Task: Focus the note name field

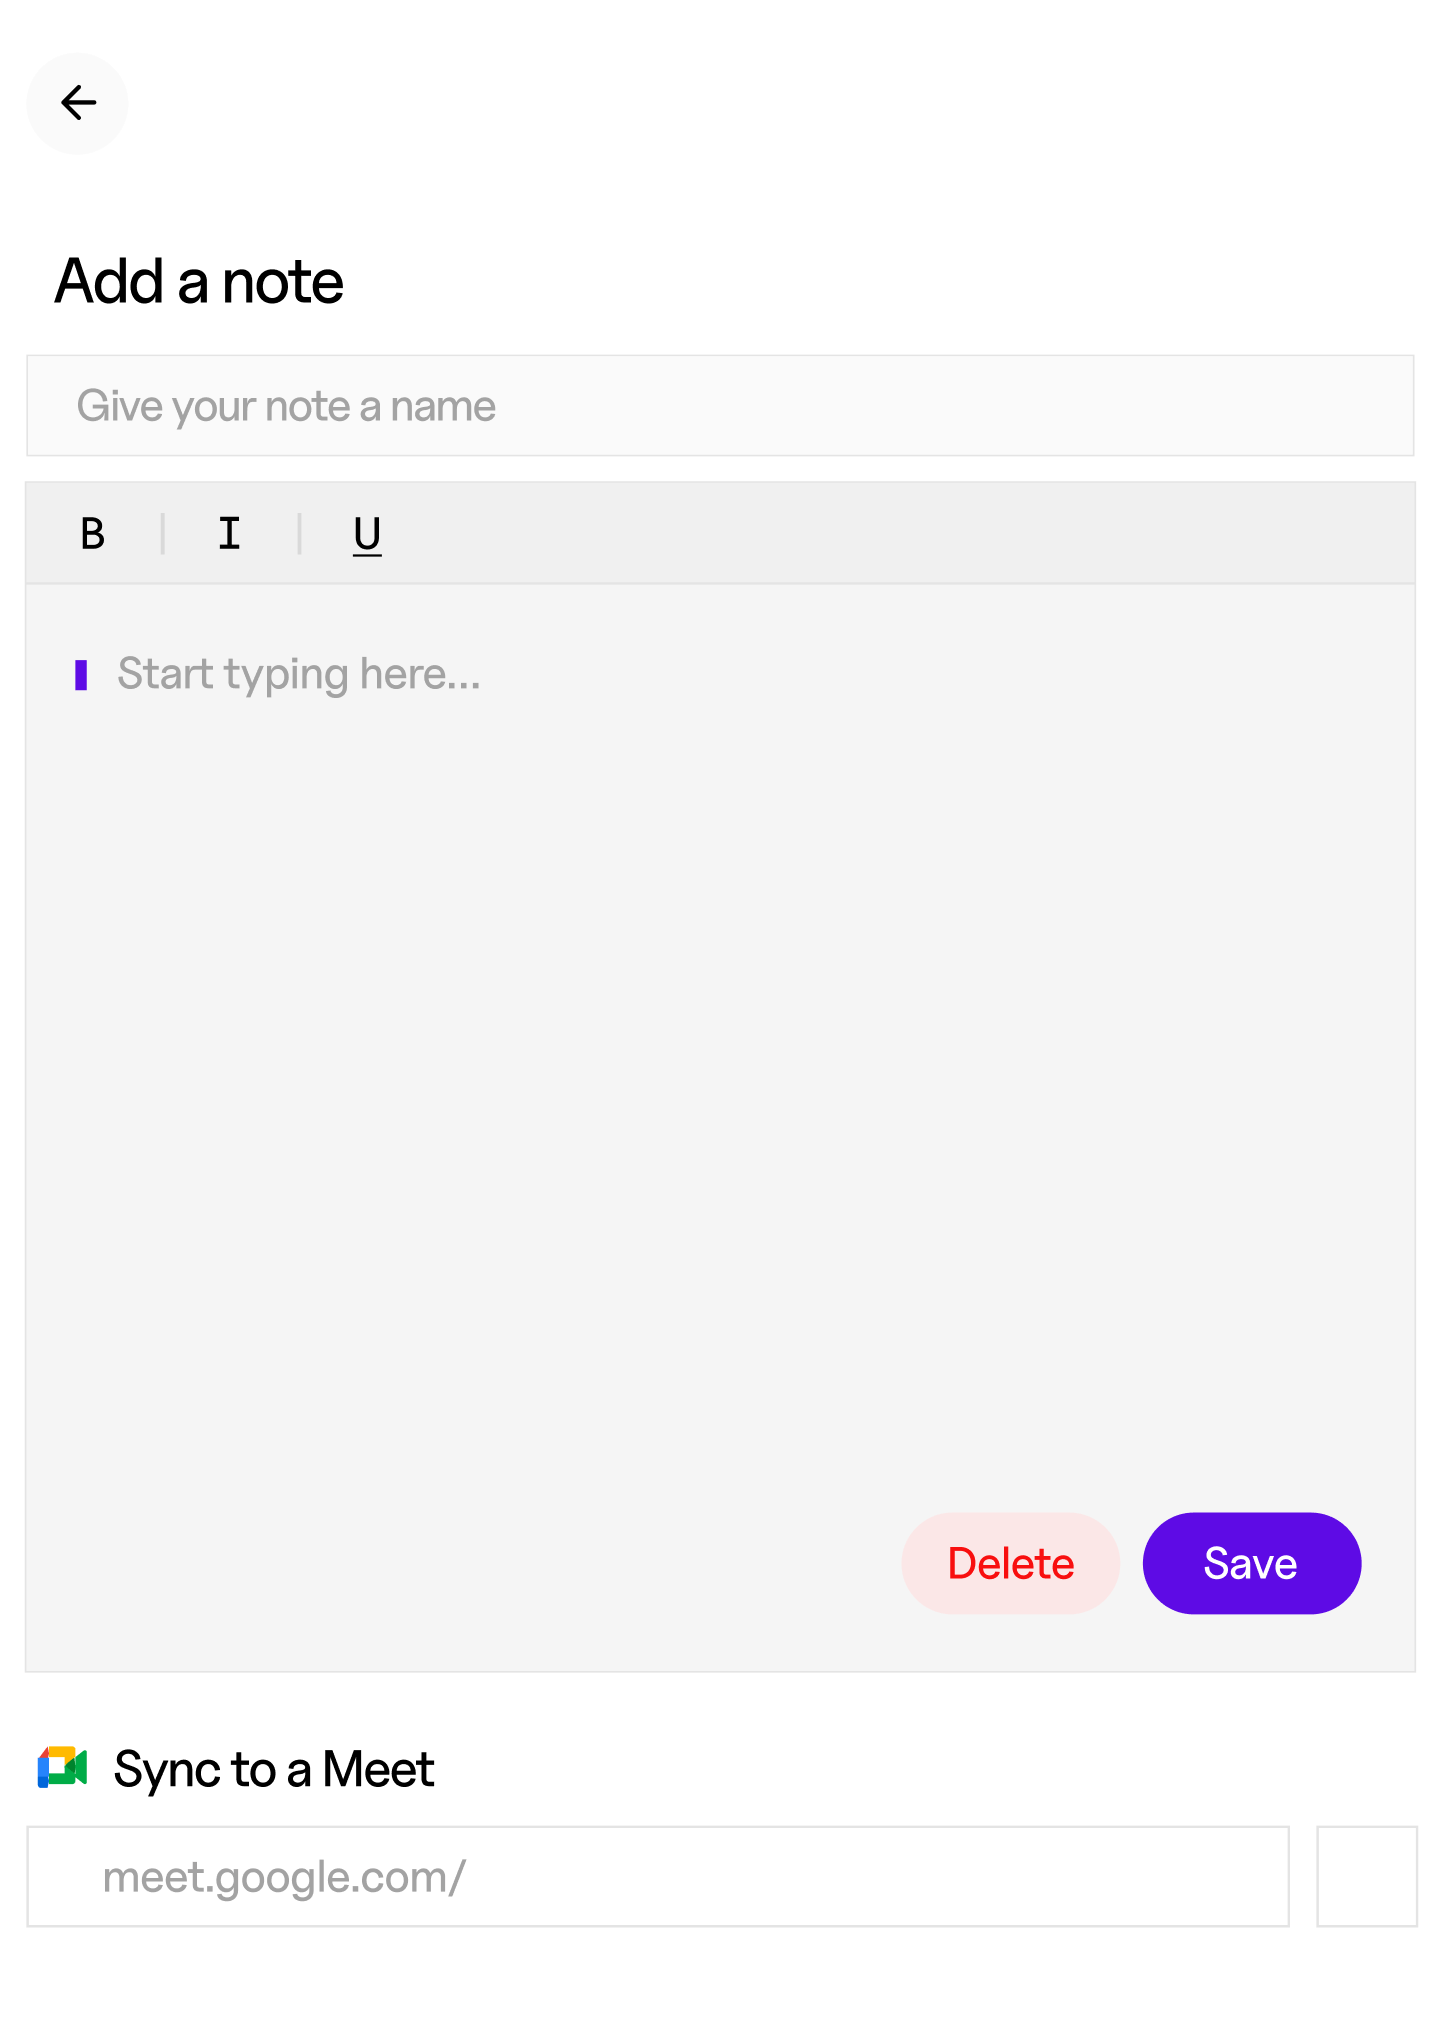Action: 720,406
